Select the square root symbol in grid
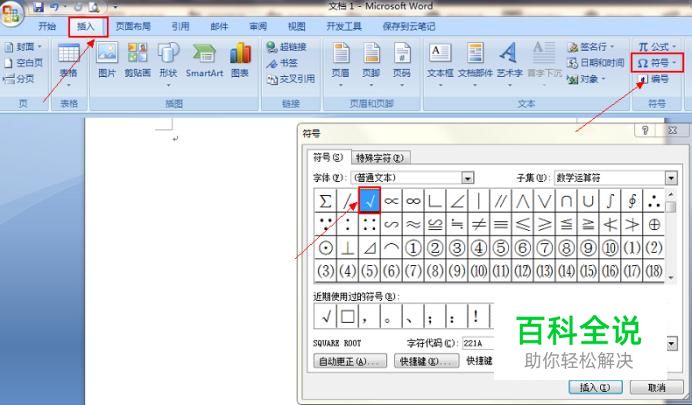Viewport: 692px width, 405px height. 369,201
